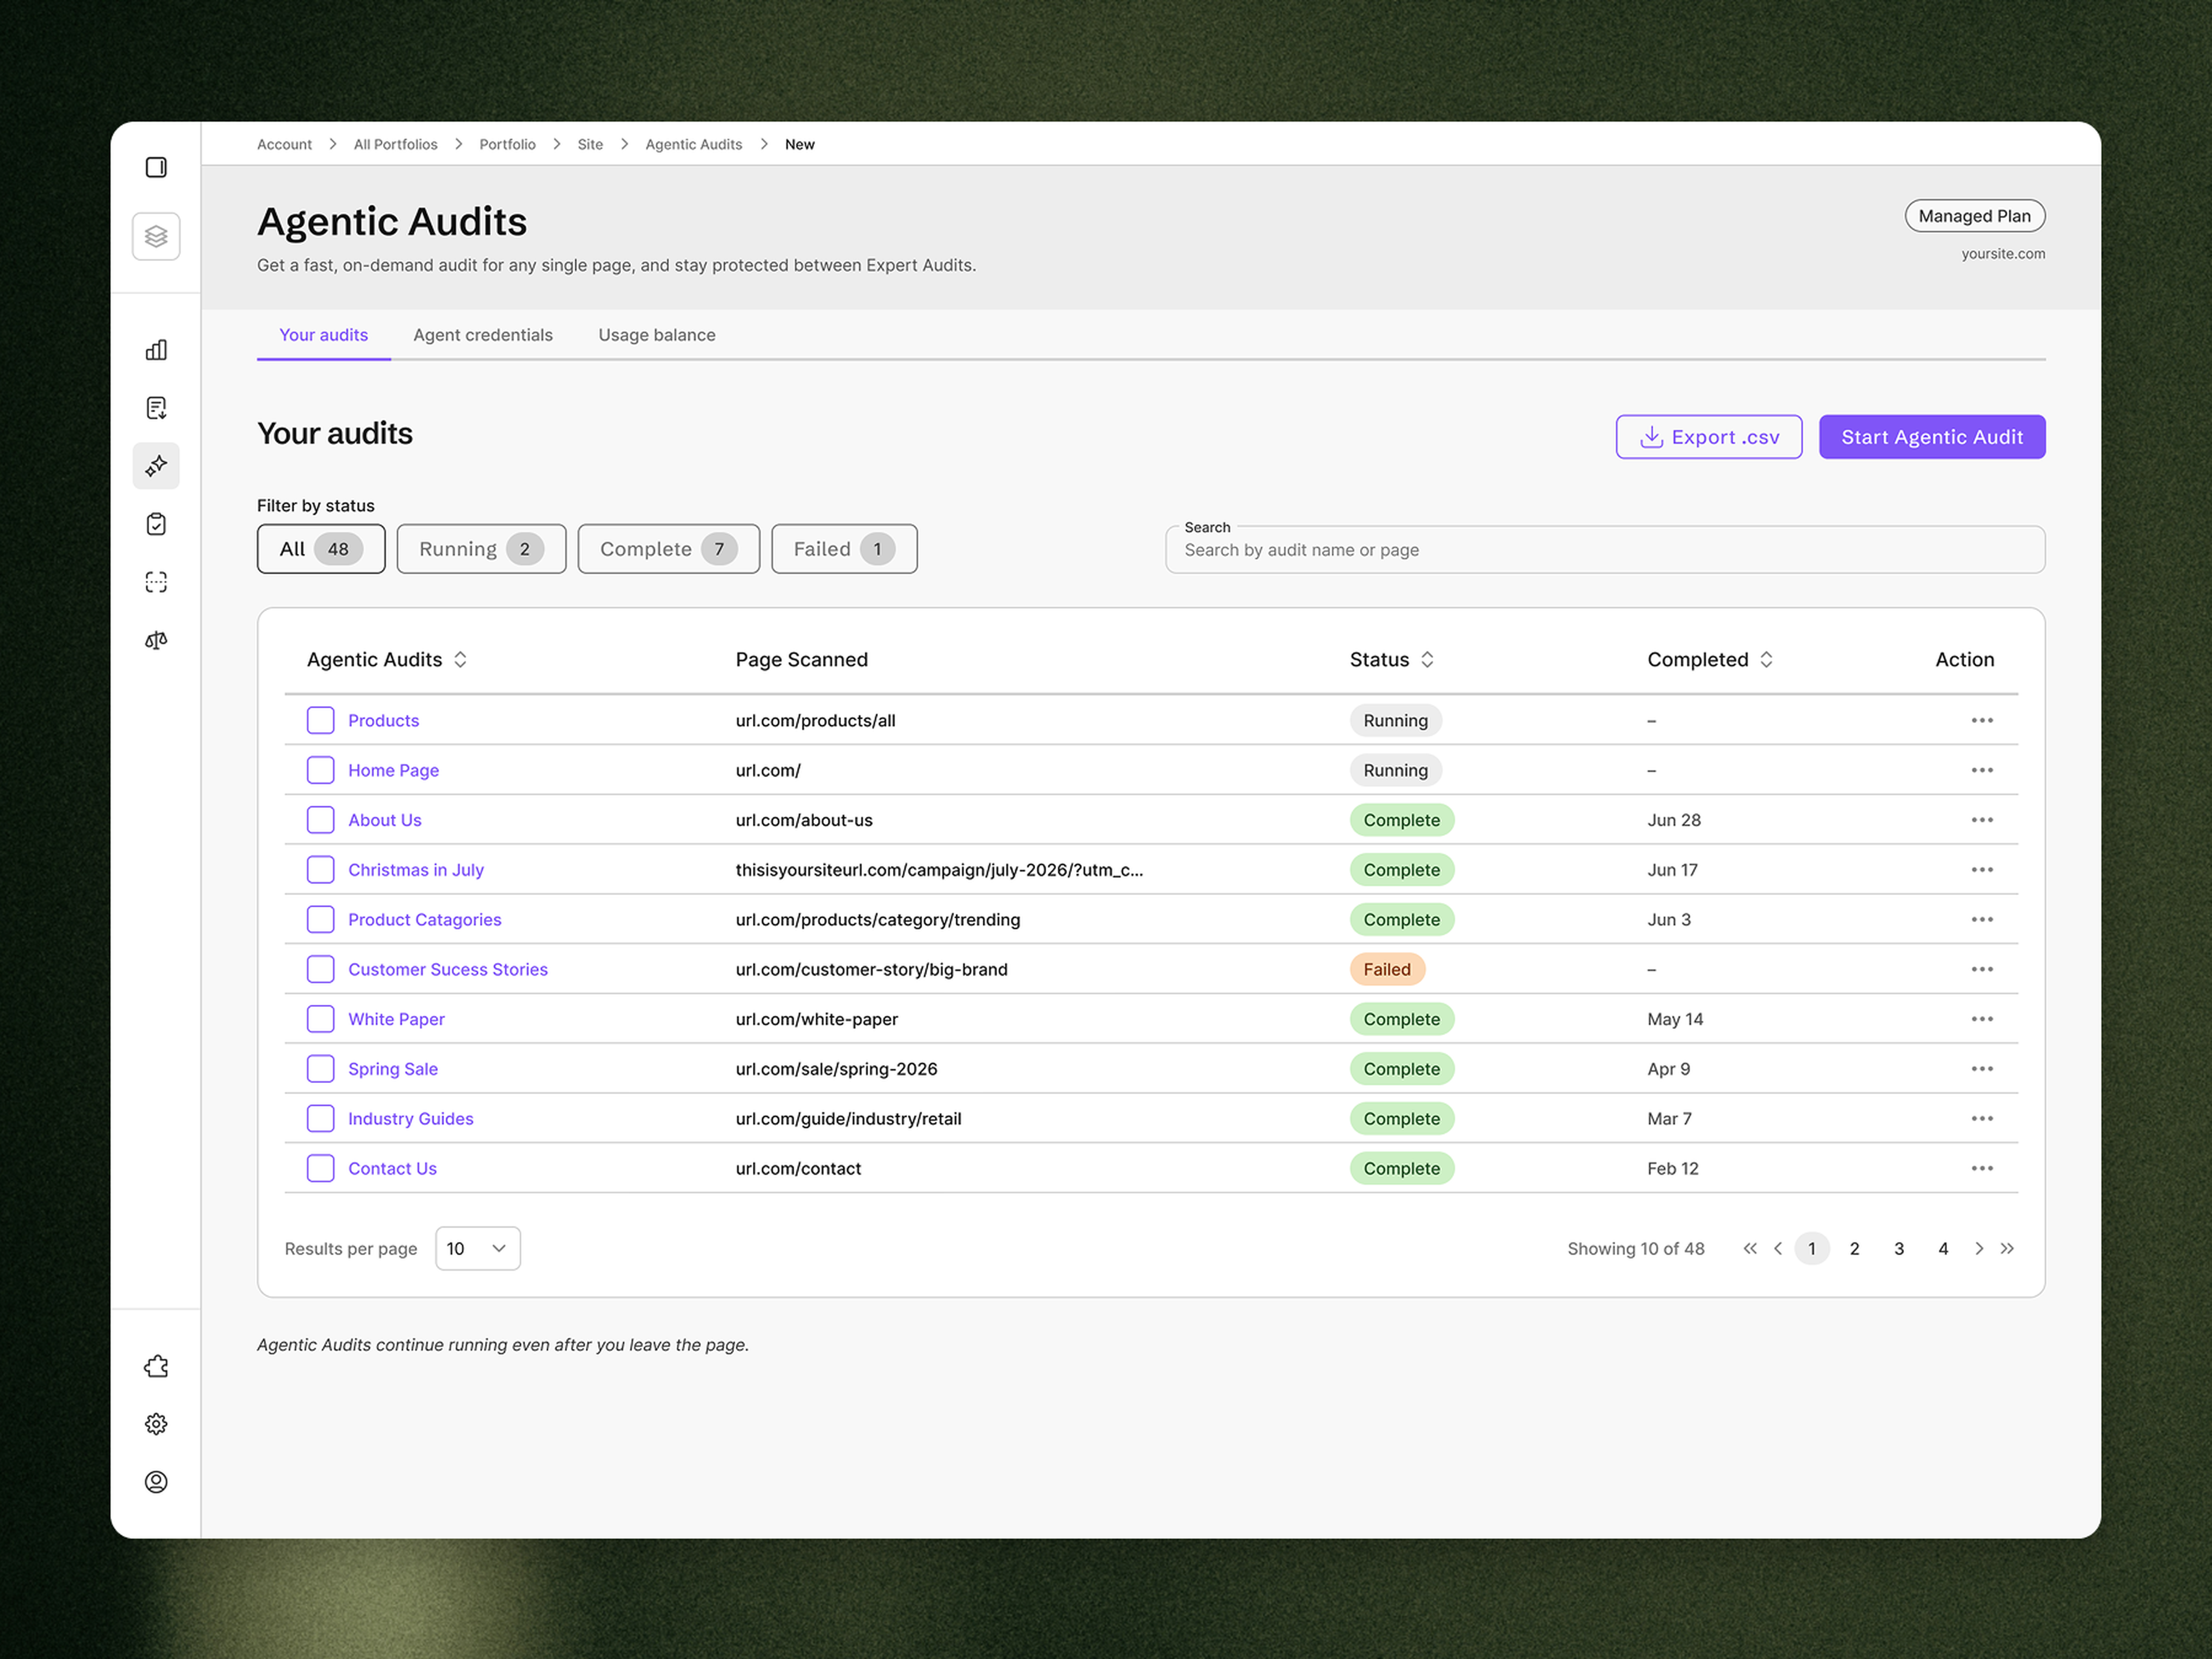This screenshot has height=1659, width=2212.
Task: Open row actions for Products audit
Action: [x=1982, y=720]
